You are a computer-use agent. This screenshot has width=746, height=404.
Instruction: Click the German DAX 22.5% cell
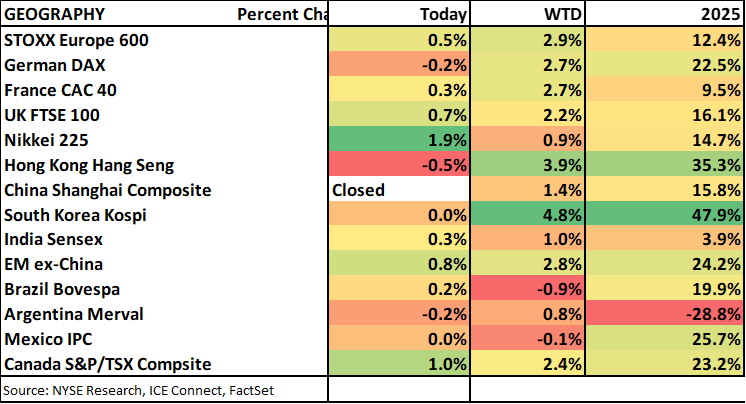665,65
